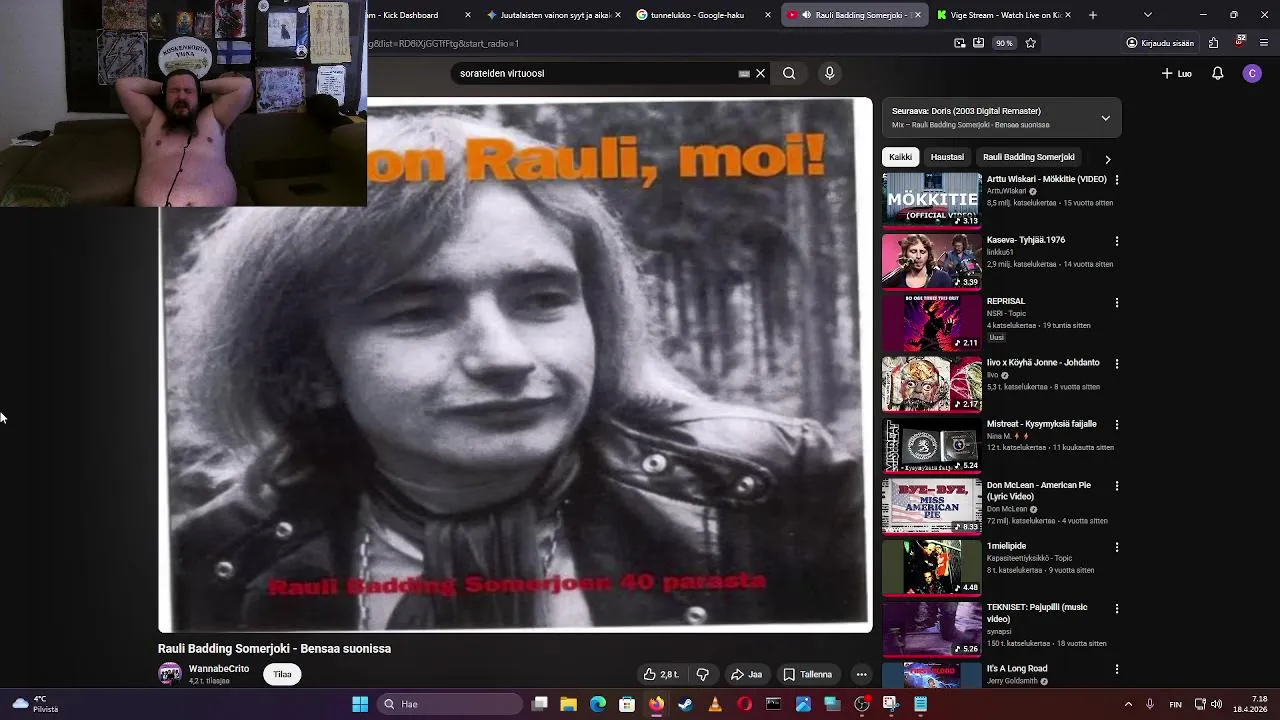Open options for Mistreat Kysymyksiä faijalle
The height and width of the screenshot is (720, 1280).
click(x=1117, y=425)
